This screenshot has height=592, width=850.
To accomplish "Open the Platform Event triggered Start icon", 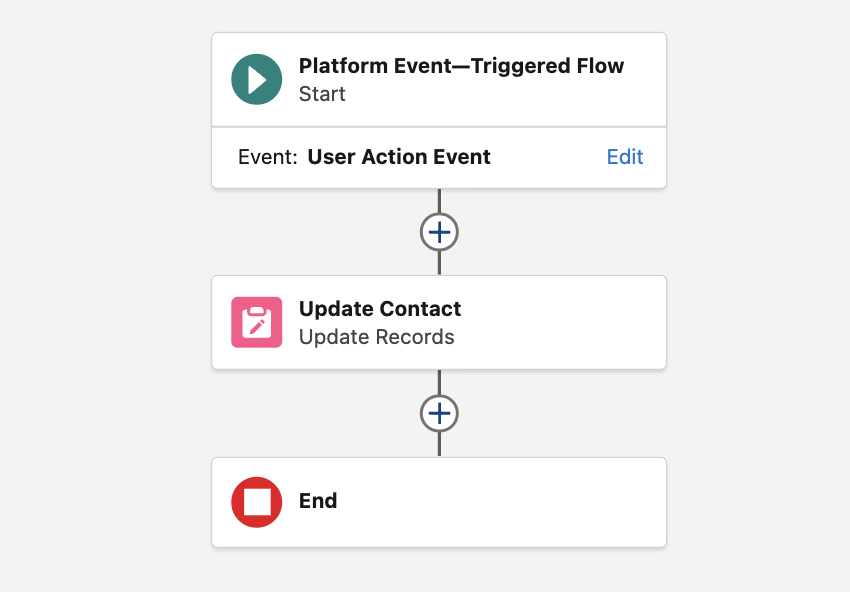I will point(257,78).
